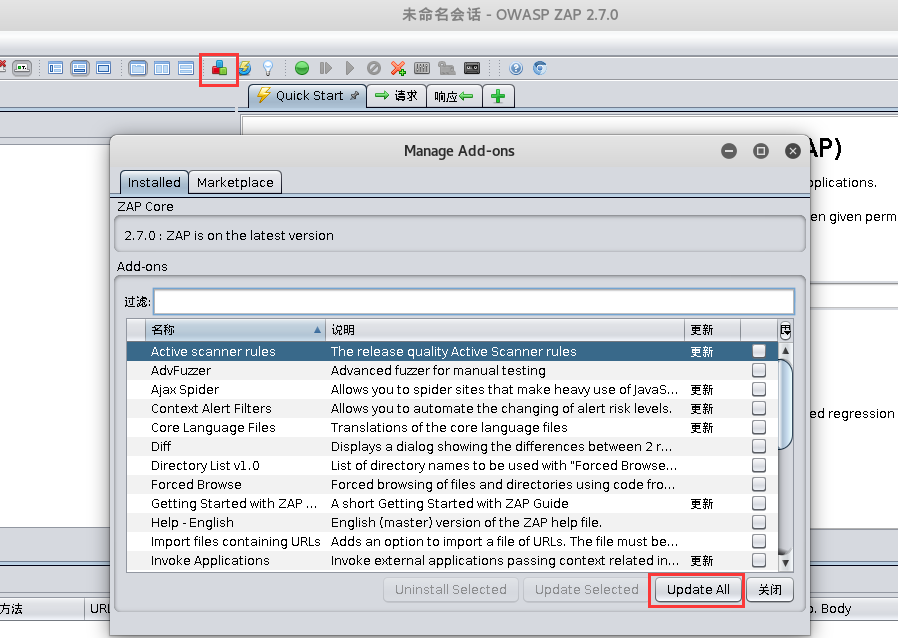Select the Diff add-on checkbox
The width and height of the screenshot is (898, 638).
click(x=759, y=446)
